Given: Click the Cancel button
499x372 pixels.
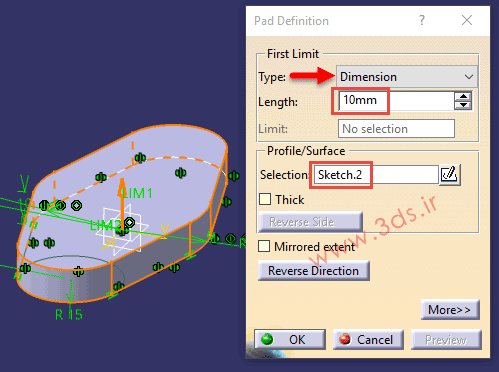Looking at the screenshot, I should coord(368,339).
